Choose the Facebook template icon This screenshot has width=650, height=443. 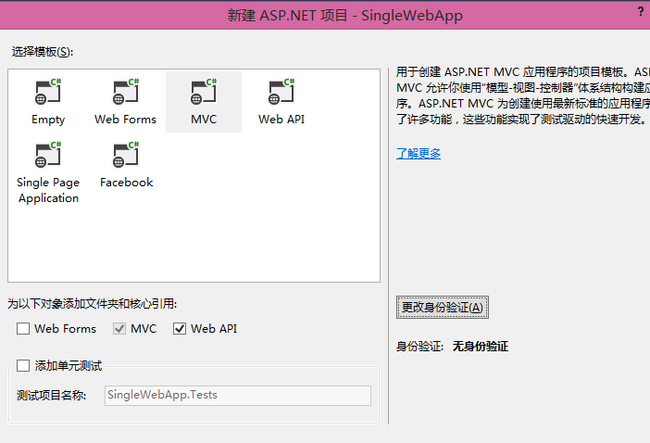coord(126,155)
